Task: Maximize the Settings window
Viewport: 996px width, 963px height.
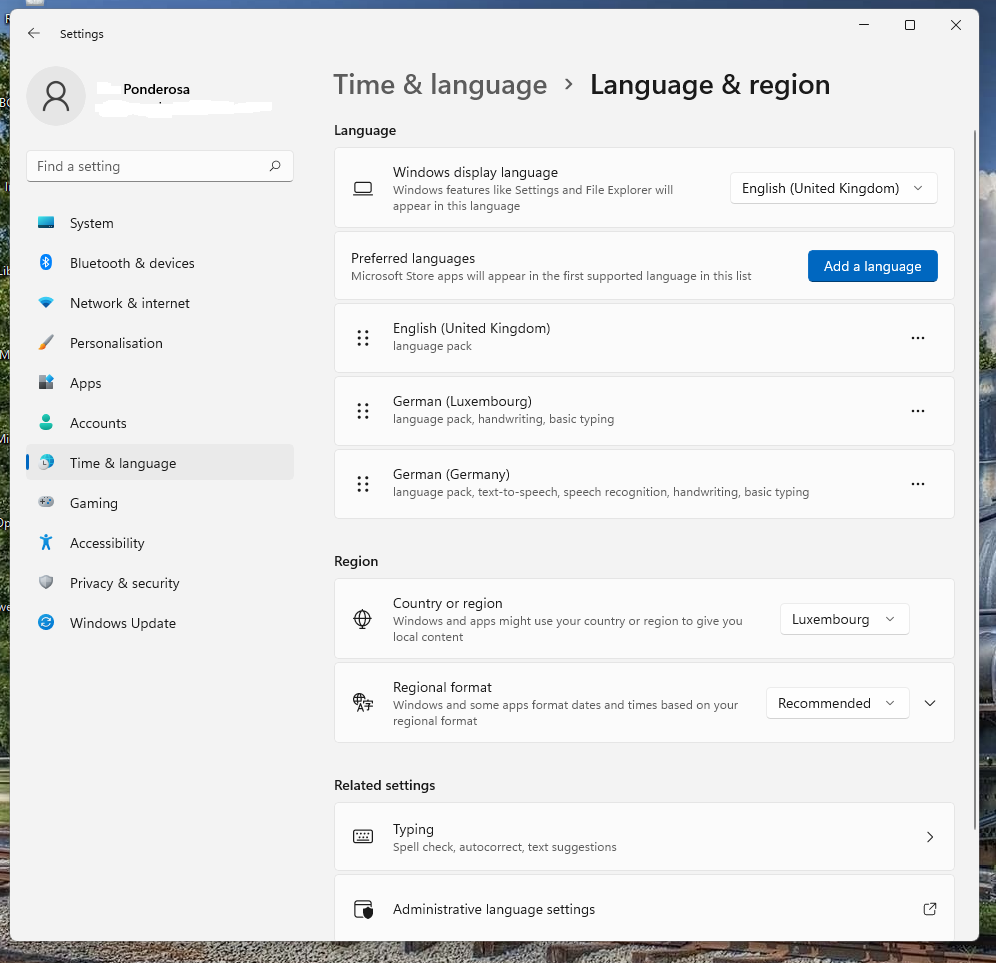Action: click(x=910, y=25)
